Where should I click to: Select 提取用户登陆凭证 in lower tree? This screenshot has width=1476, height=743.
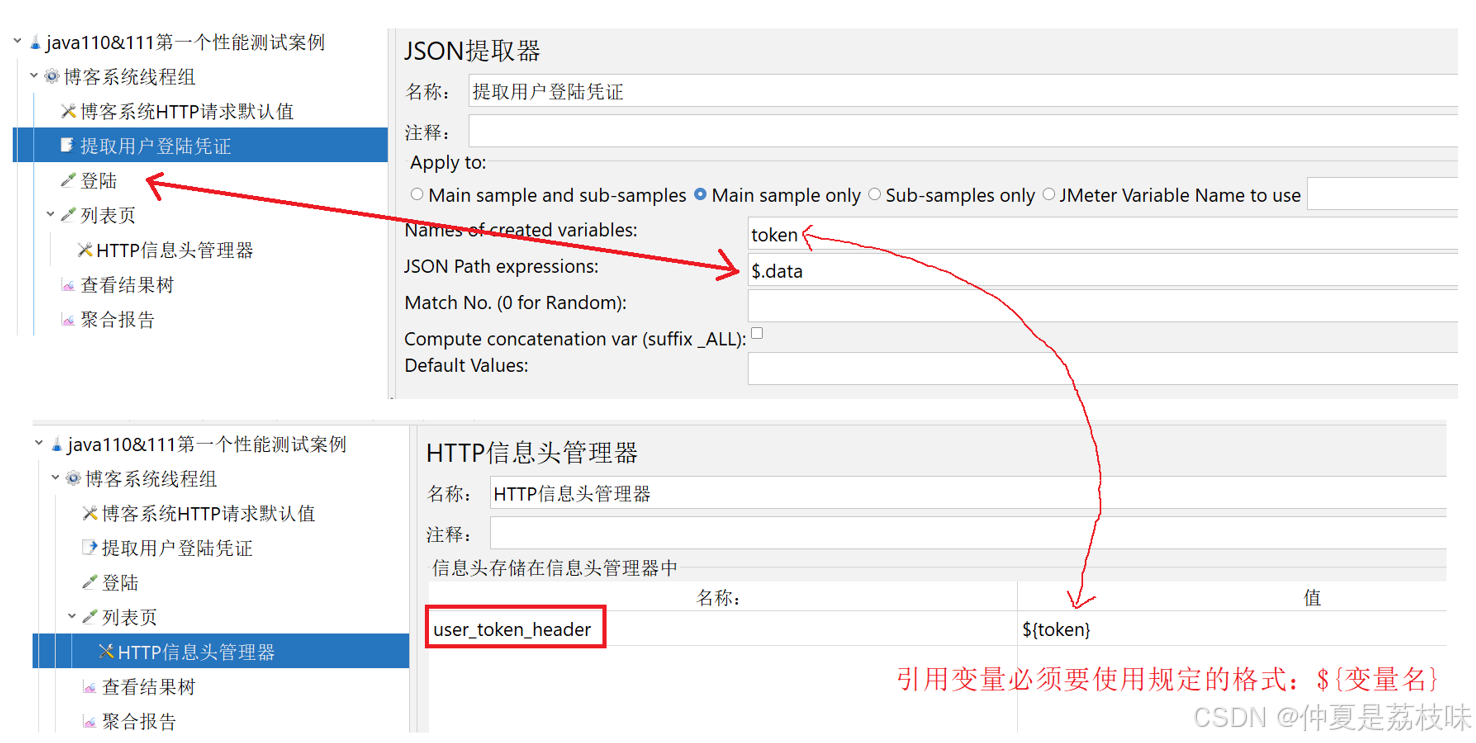tap(177, 548)
